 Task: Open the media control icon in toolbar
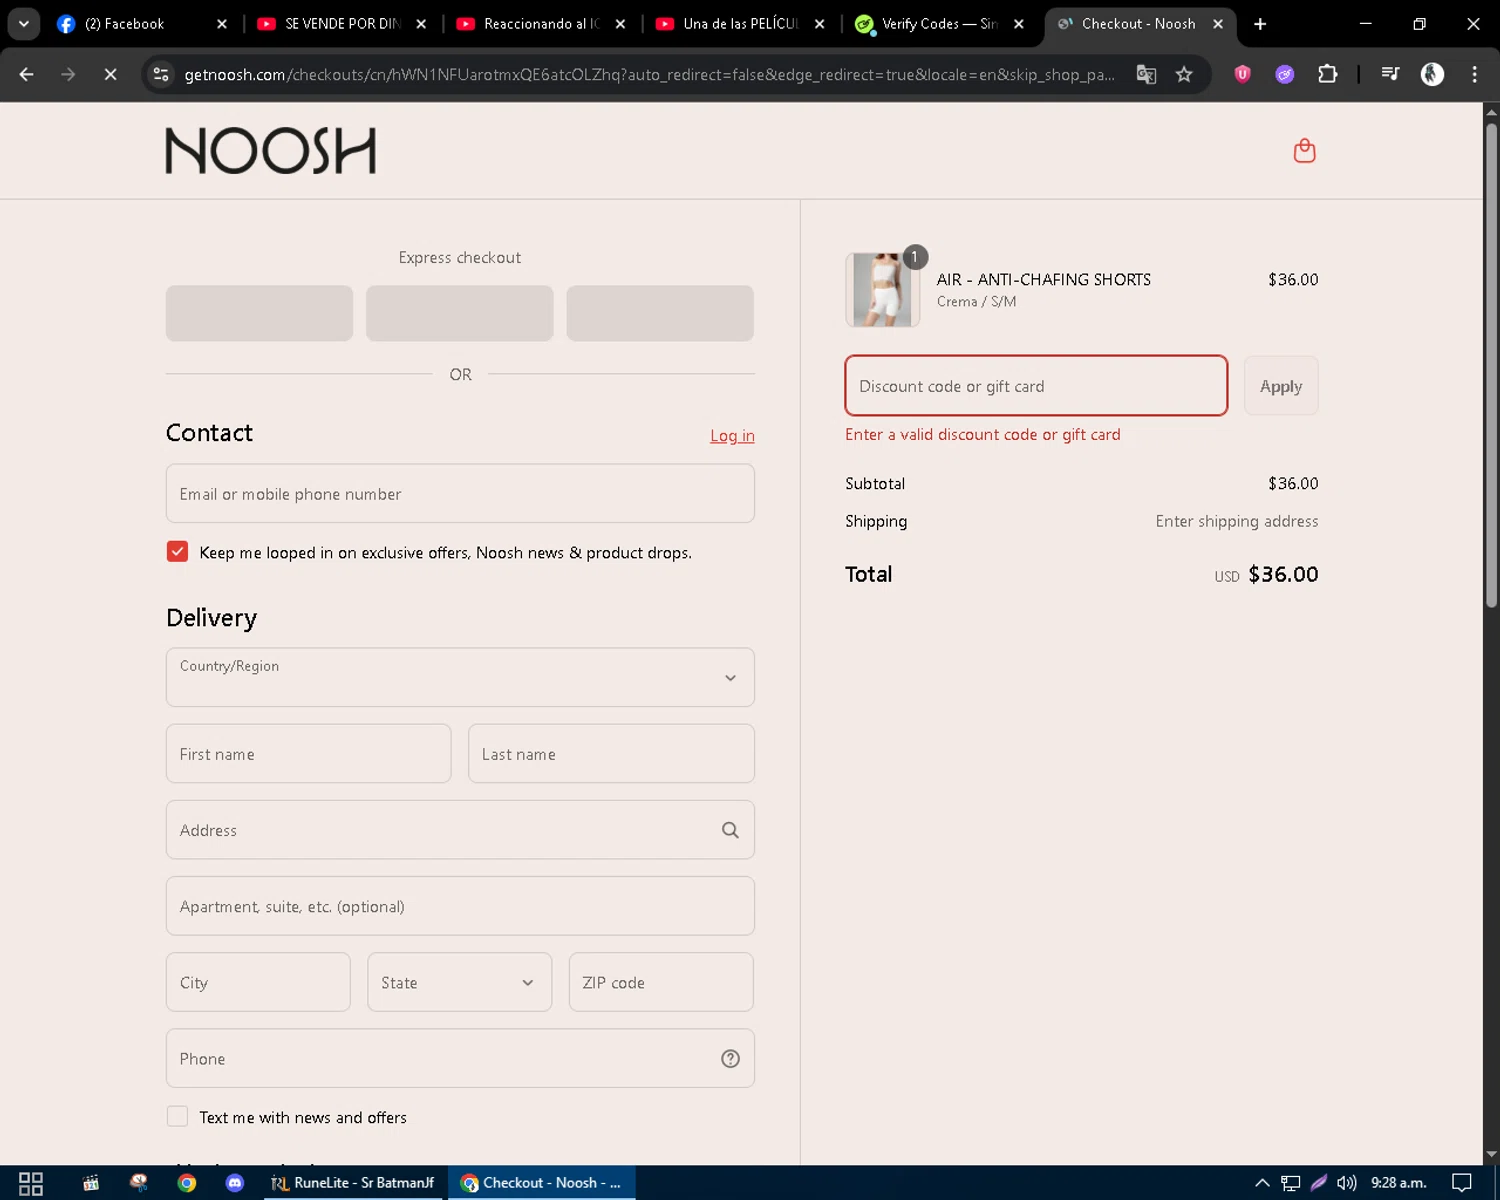click(x=1390, y=74)
